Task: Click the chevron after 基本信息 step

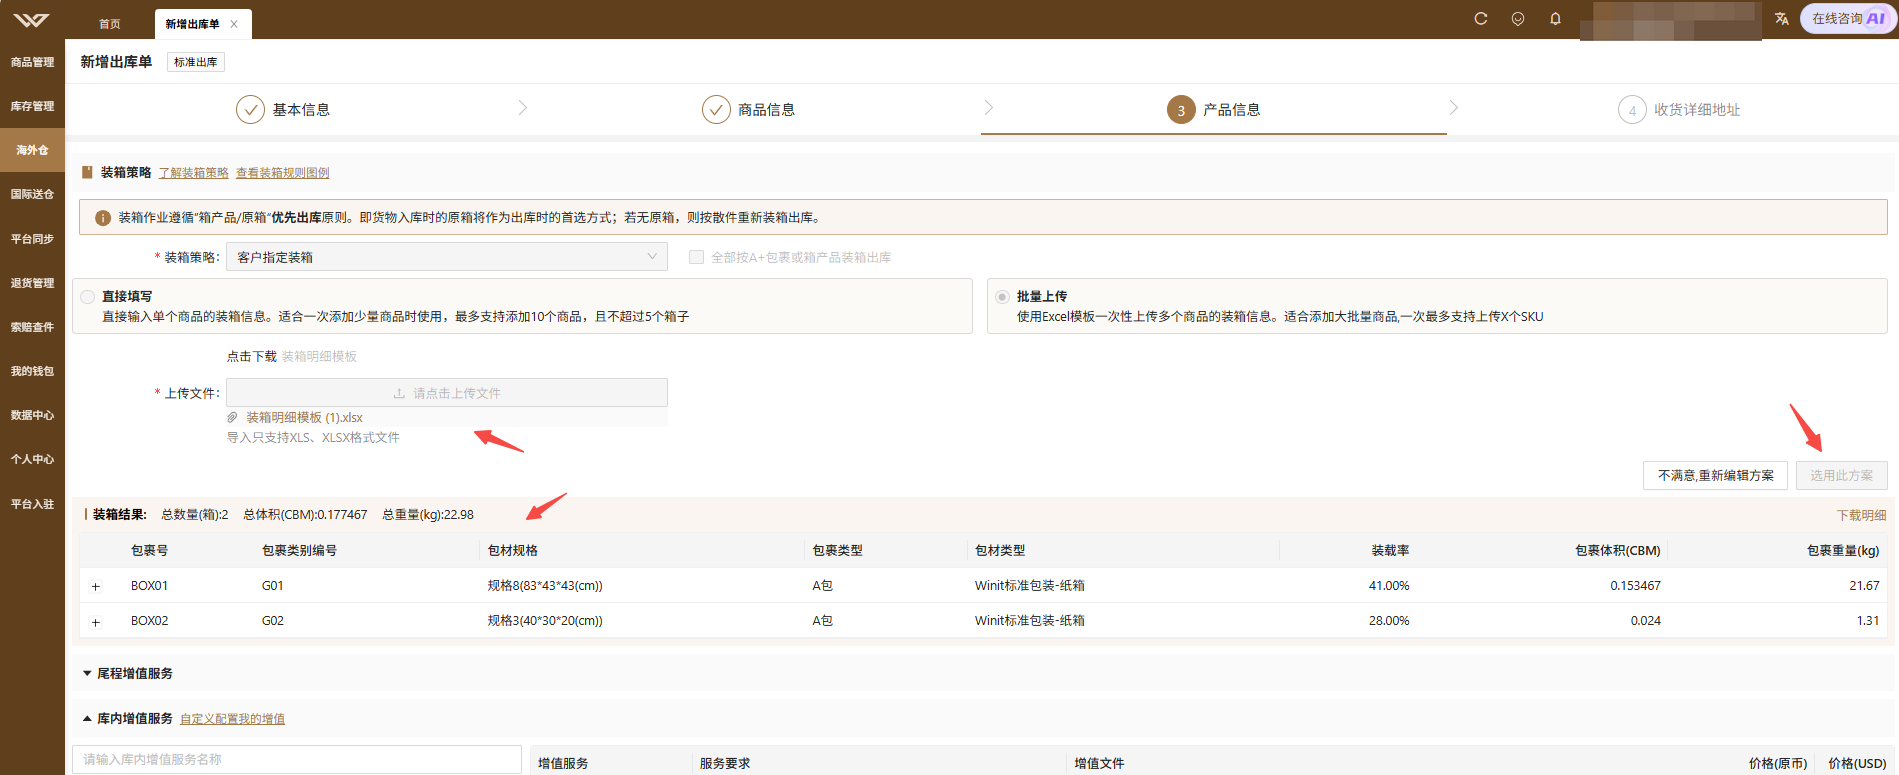Action: coord(522,108)
